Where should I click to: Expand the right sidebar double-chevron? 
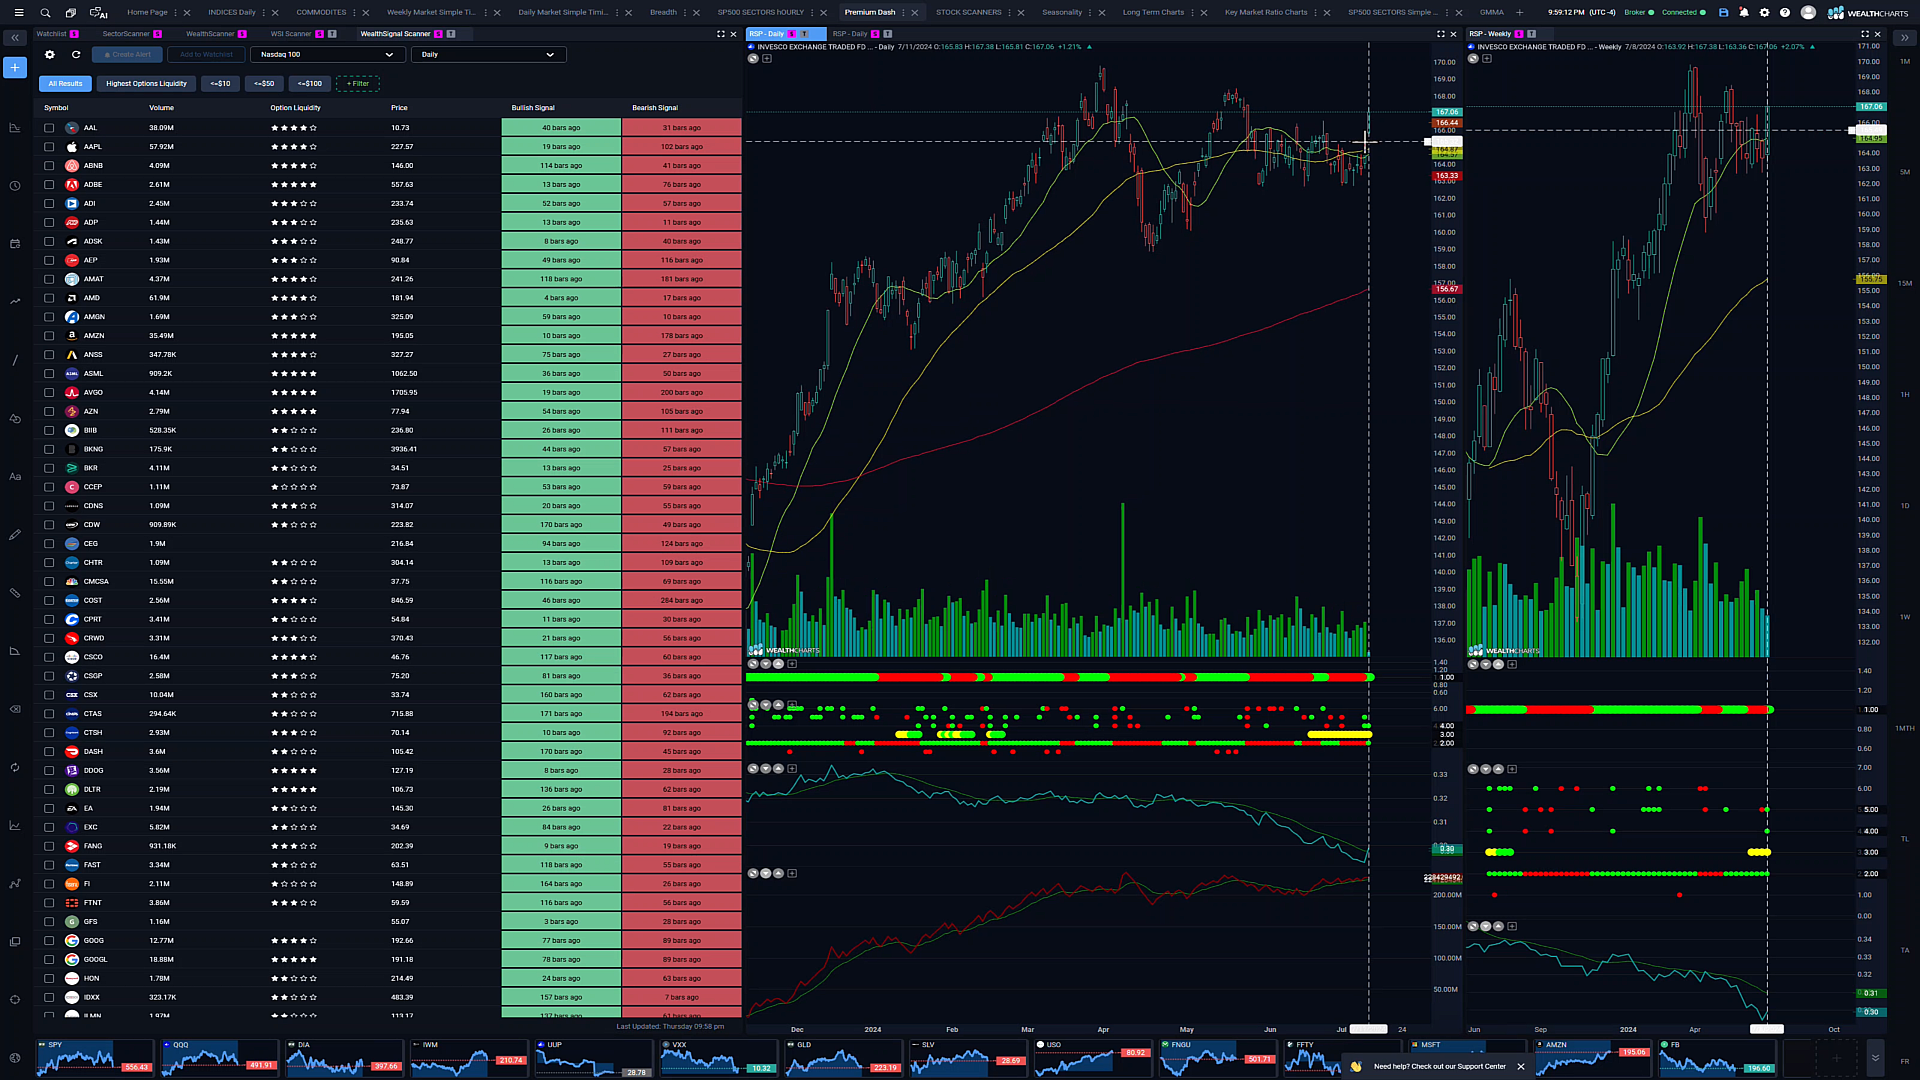pos(1904,38)
